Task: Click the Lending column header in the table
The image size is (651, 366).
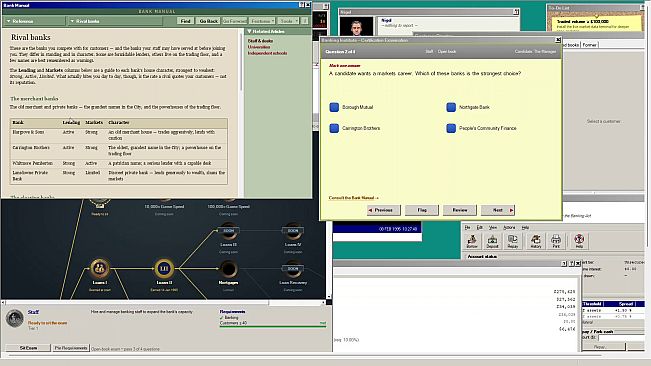Action: pos(71,122)
